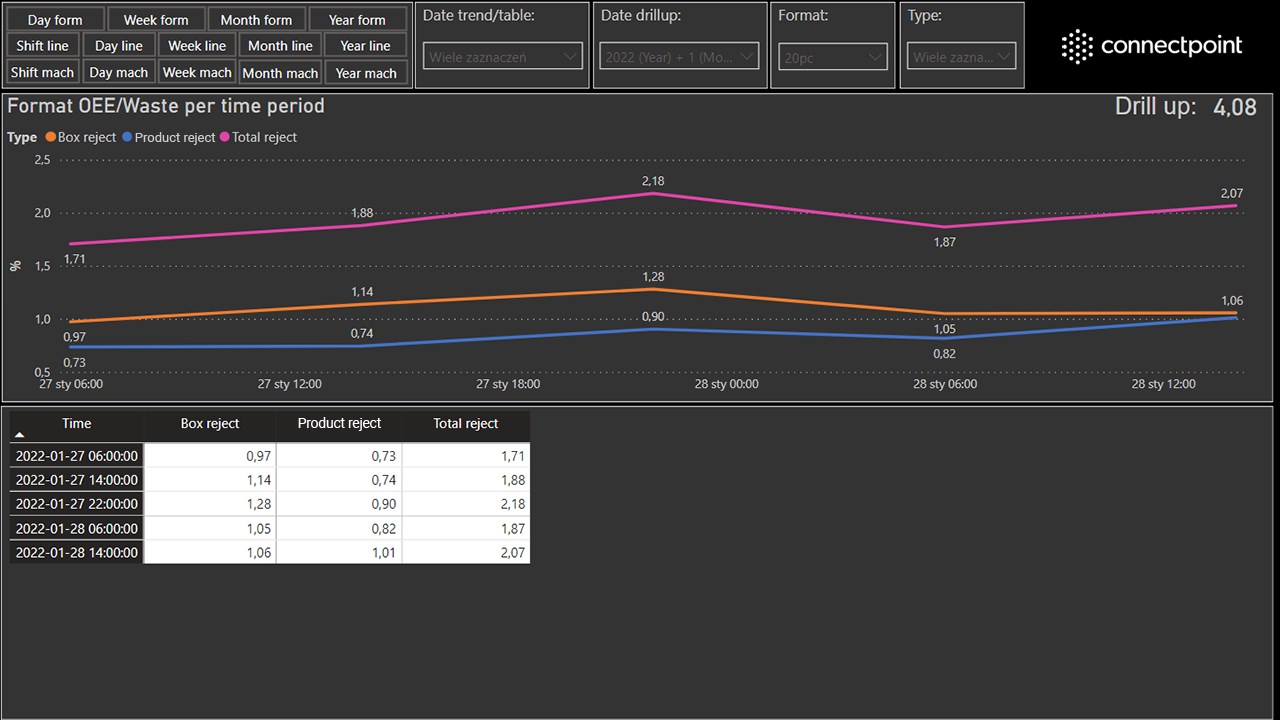The width and height of the screenshot is (1280, 720).
Task: Open the Year mach view
Action: (x=365, y=73)
